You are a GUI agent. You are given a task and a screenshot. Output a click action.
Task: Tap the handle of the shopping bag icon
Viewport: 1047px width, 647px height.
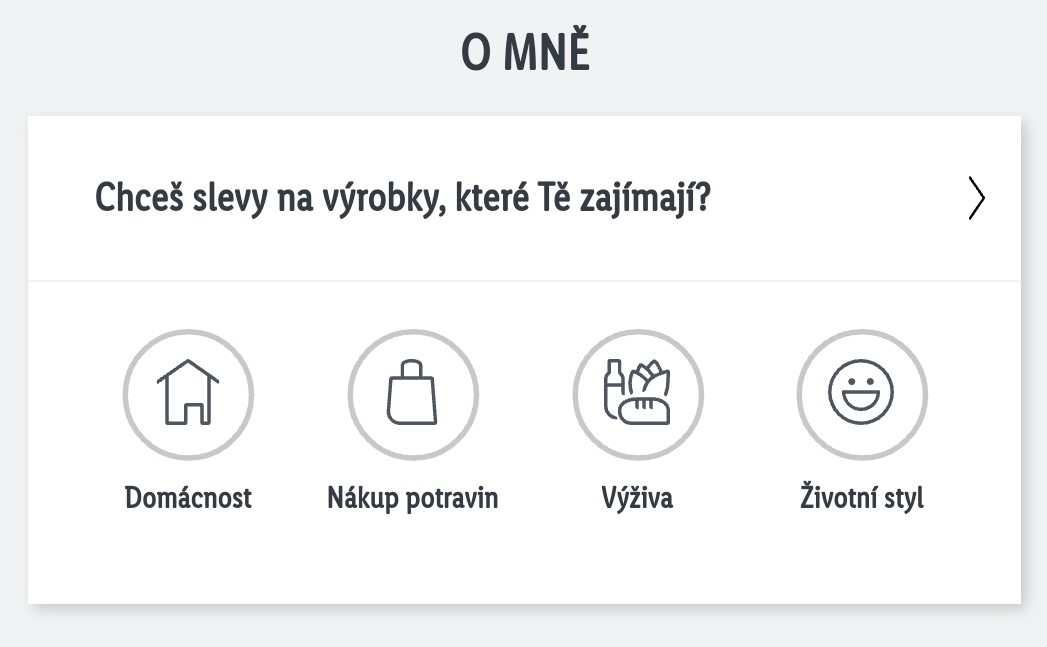412,369
